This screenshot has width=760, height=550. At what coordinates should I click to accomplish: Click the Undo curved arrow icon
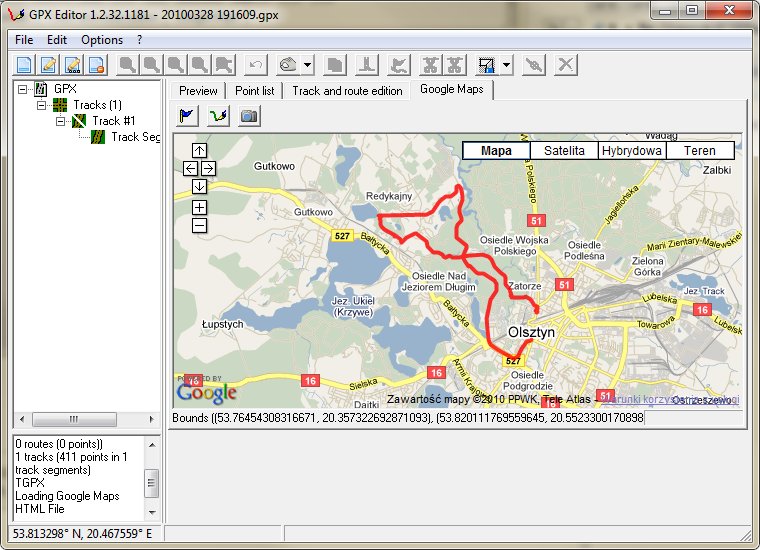click(x=256, y=64)
